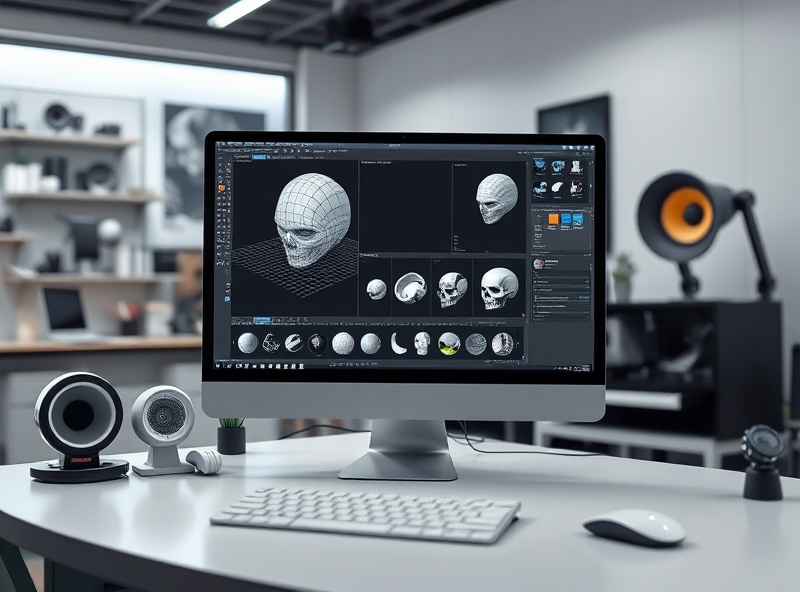The width and height of the screenshot is (800, 592).
Task: Select the small skull preset in bottom shelf
Action: tap(422, 343)
